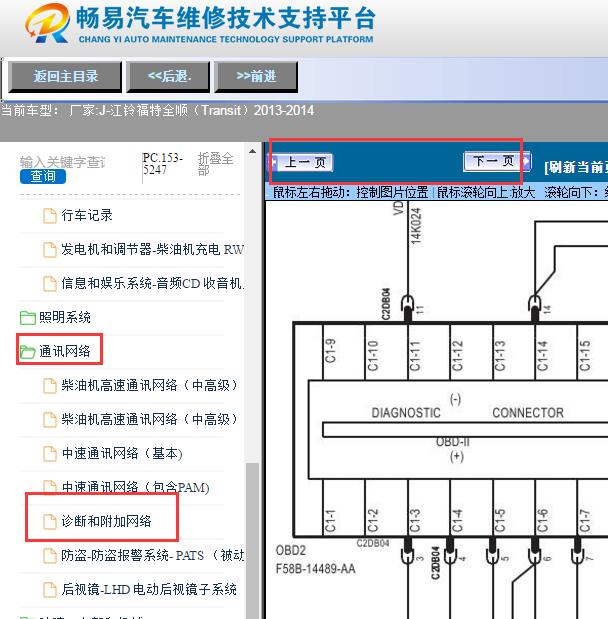Click part number F58B-14489-AA

click(315, 569)
